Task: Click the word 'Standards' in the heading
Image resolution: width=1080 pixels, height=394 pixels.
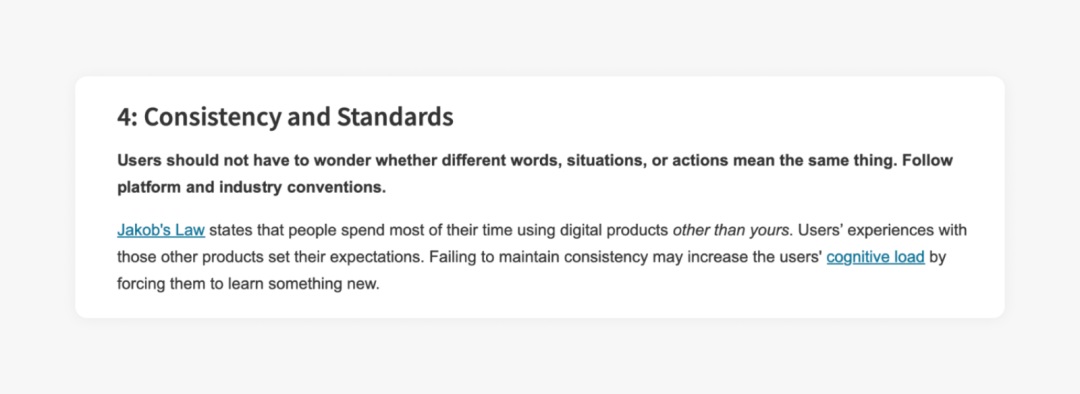Action: pos(395,118)
